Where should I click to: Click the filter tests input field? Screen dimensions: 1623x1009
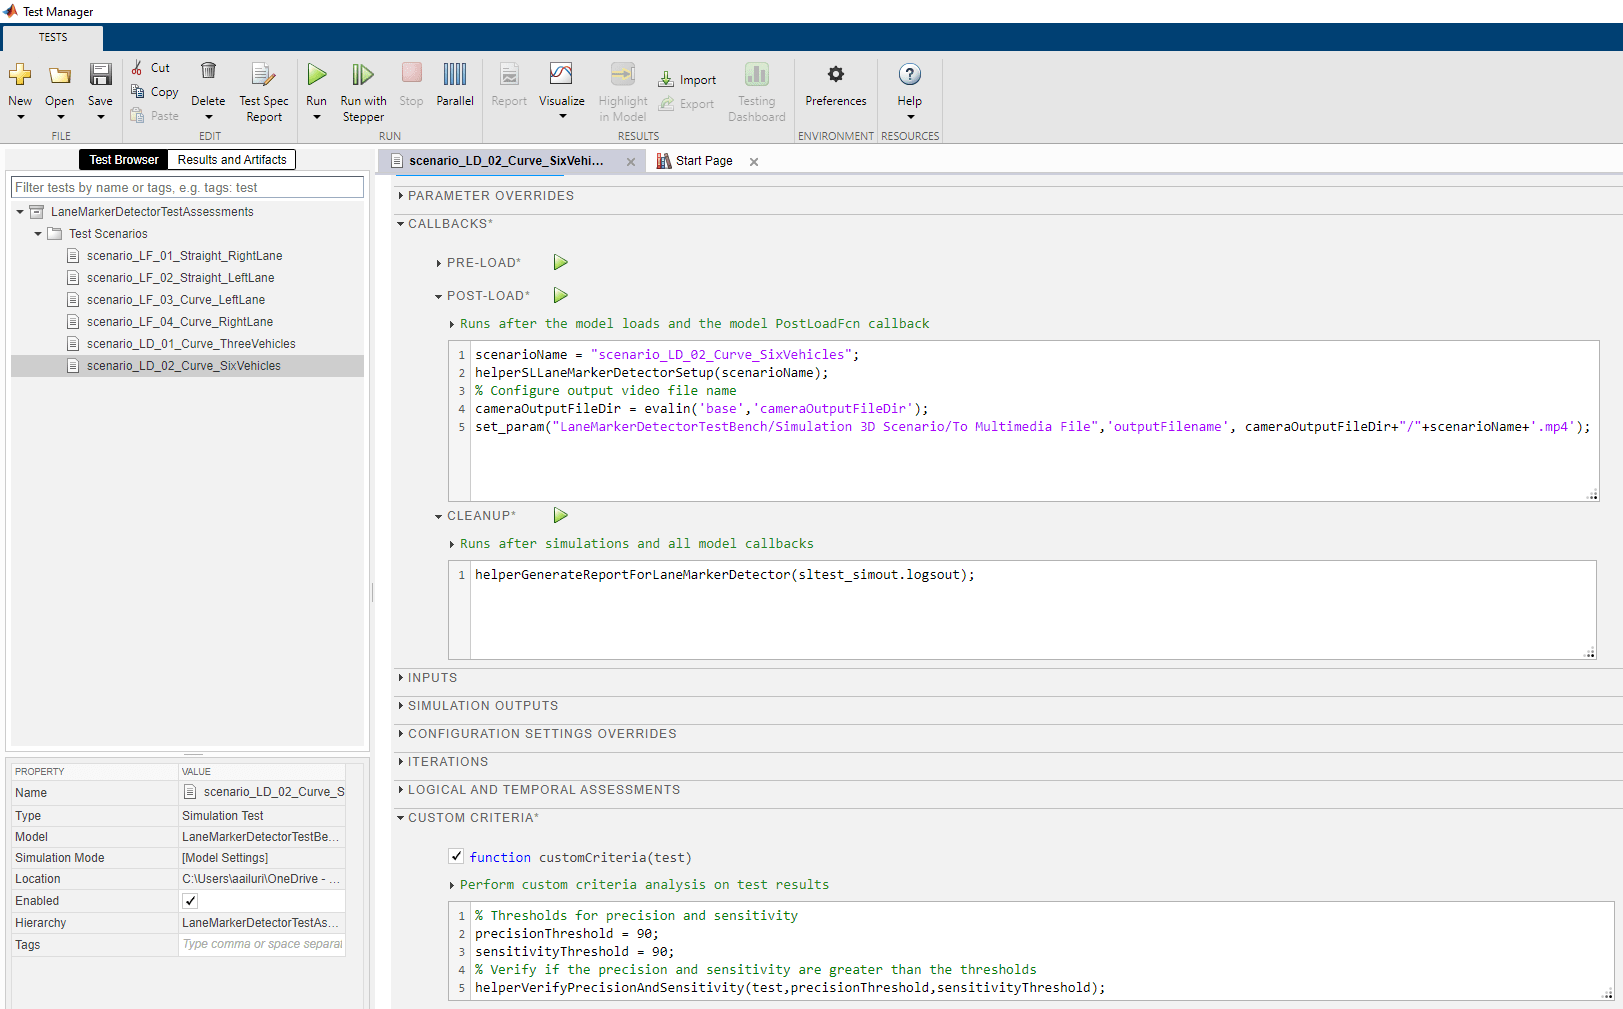click(x=187, y=188)
